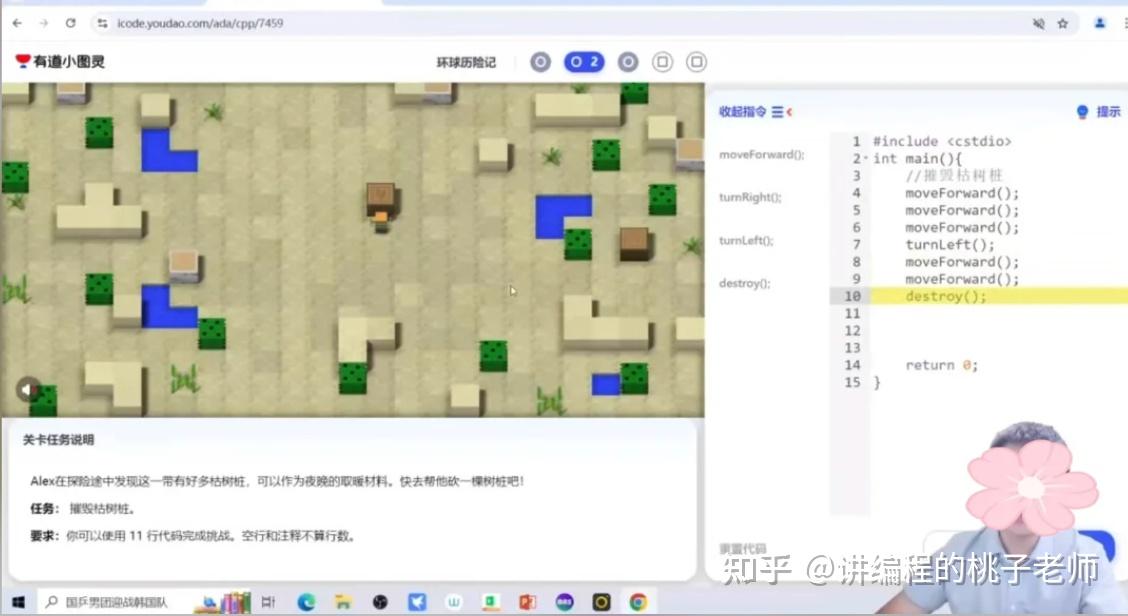1128x616 pixels.
Task: Click the 关卡任务说明 heading
Action: click(58, 440)
